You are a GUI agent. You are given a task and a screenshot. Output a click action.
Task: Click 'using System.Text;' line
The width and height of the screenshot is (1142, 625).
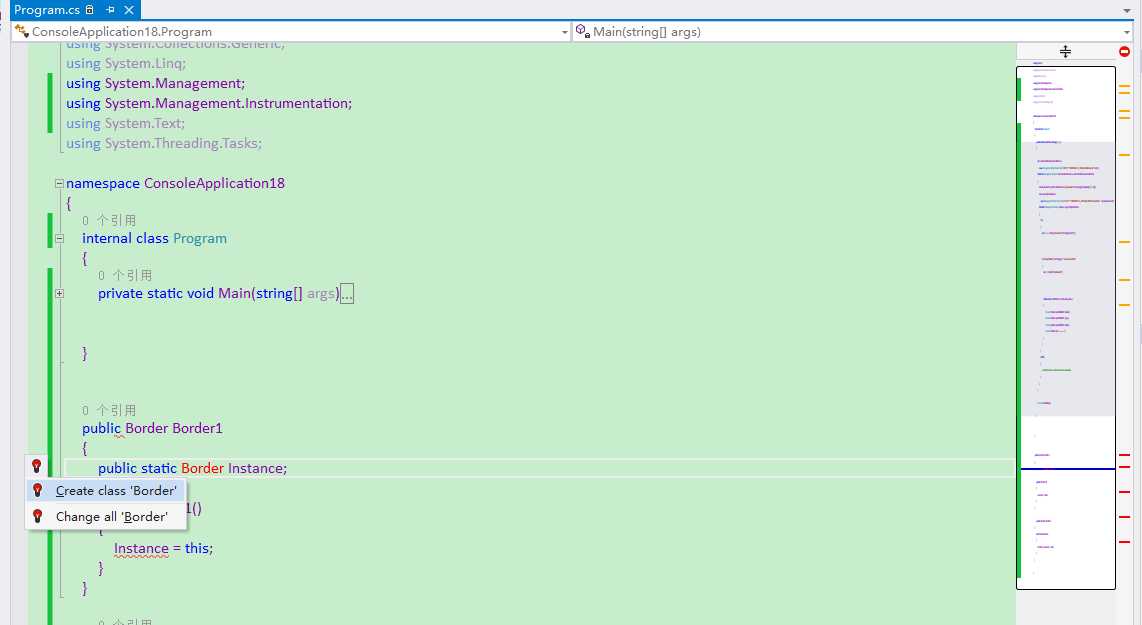tap(125, 123)
